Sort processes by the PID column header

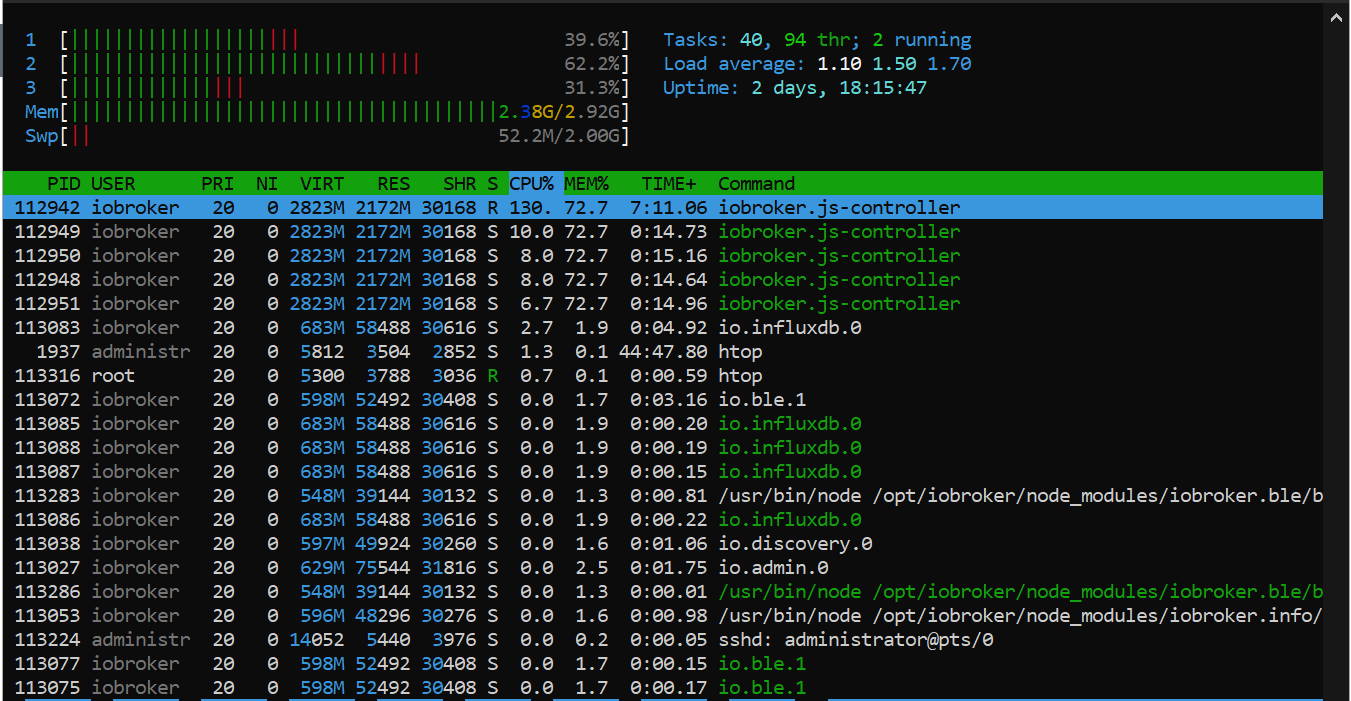tap(64, 184)
